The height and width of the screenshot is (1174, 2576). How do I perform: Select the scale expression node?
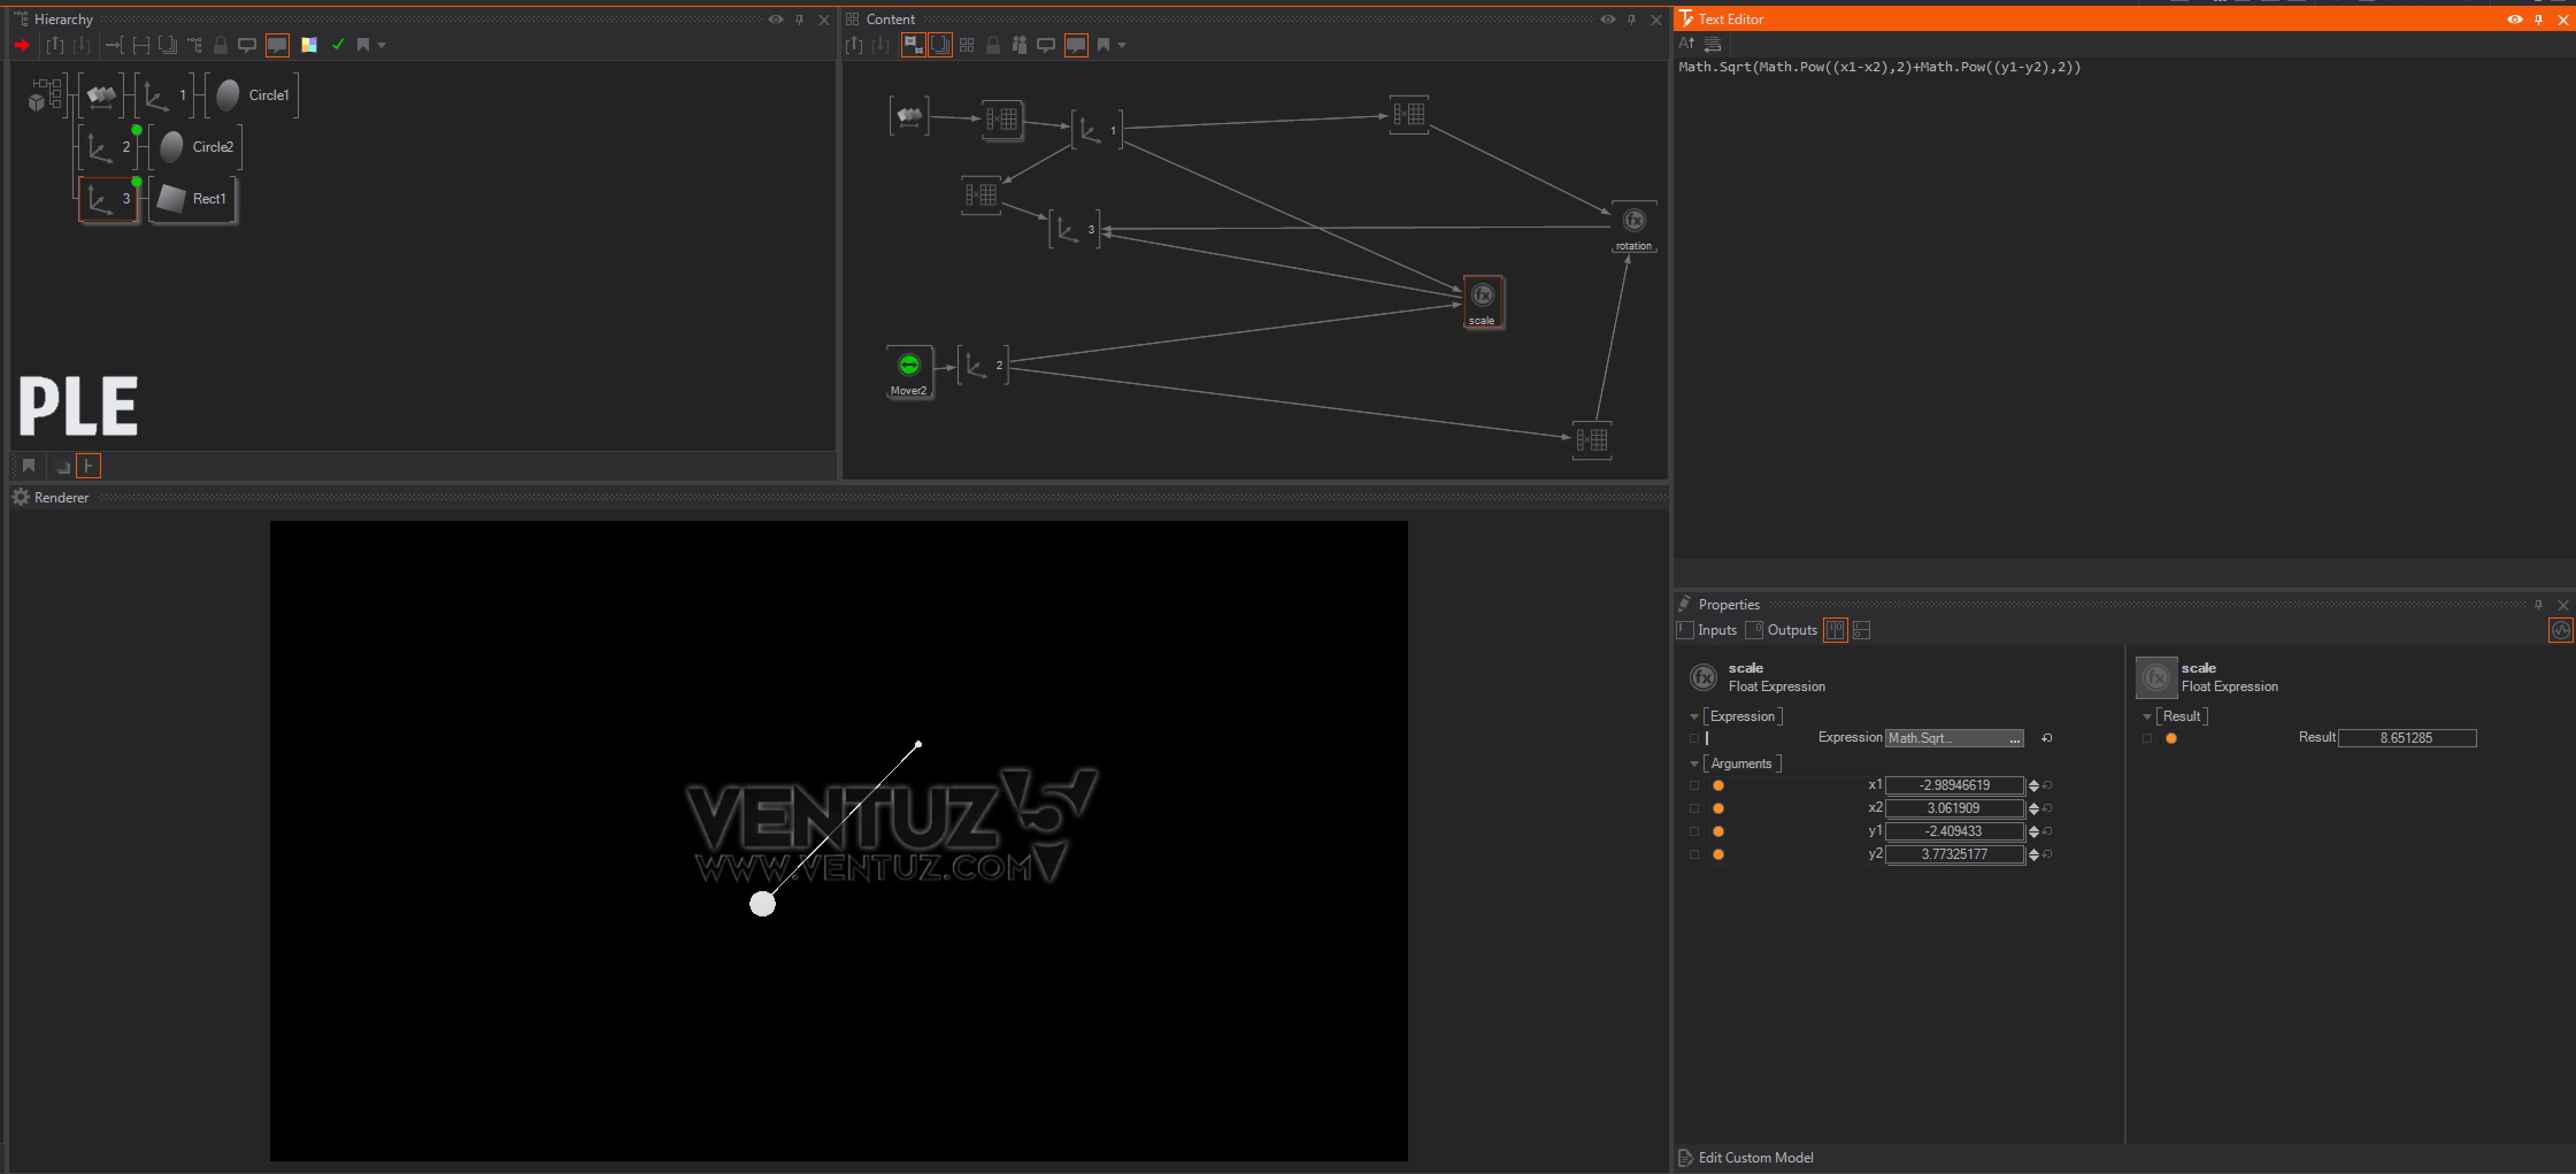[x=1482, y=296]
